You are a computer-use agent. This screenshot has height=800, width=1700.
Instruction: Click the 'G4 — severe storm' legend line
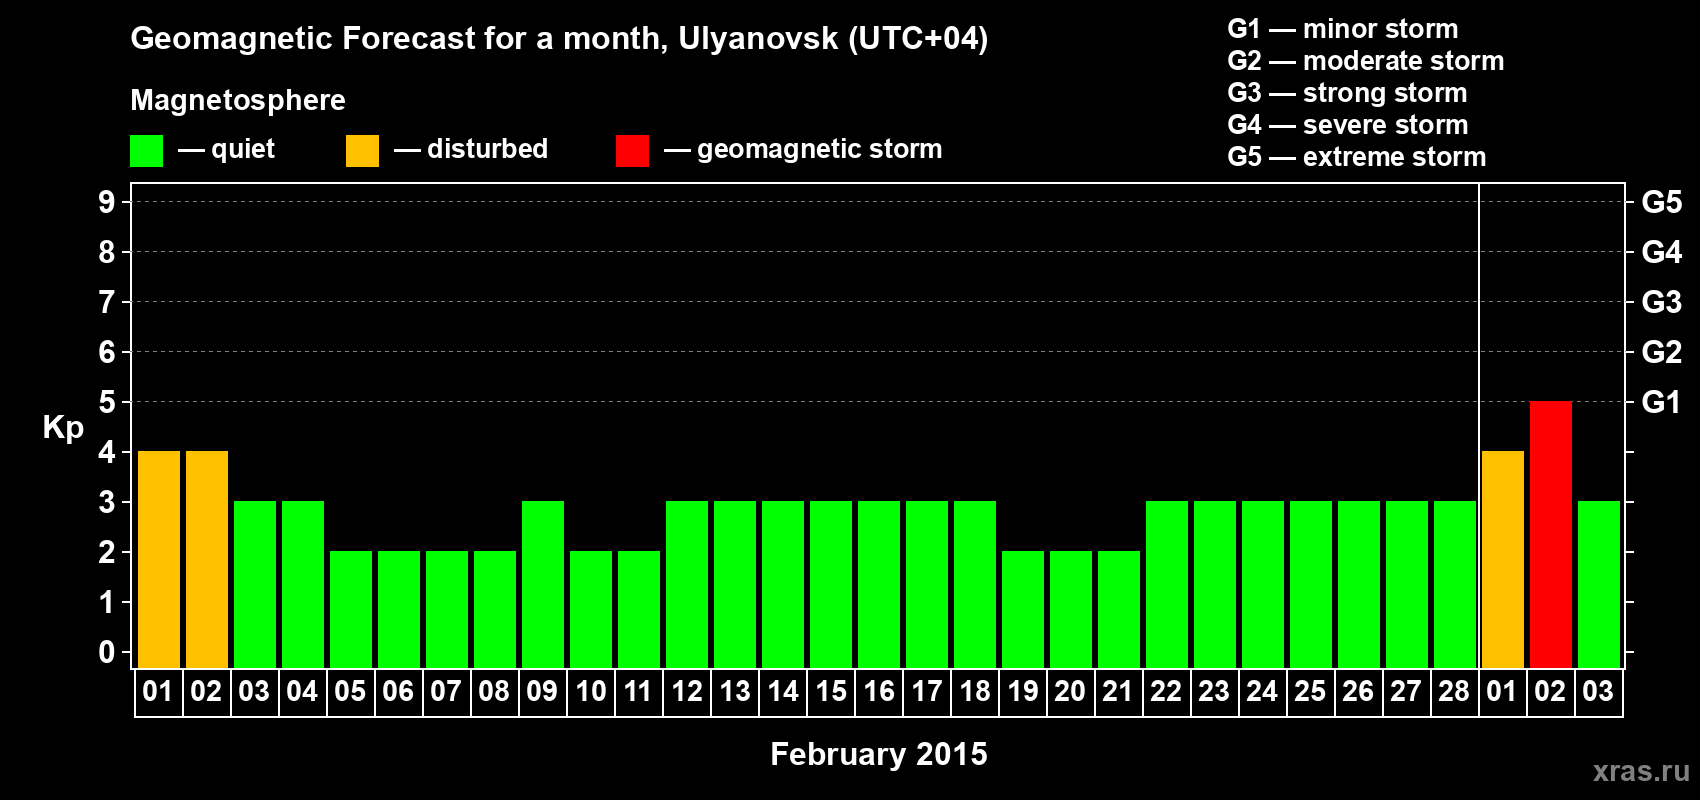1348,125
